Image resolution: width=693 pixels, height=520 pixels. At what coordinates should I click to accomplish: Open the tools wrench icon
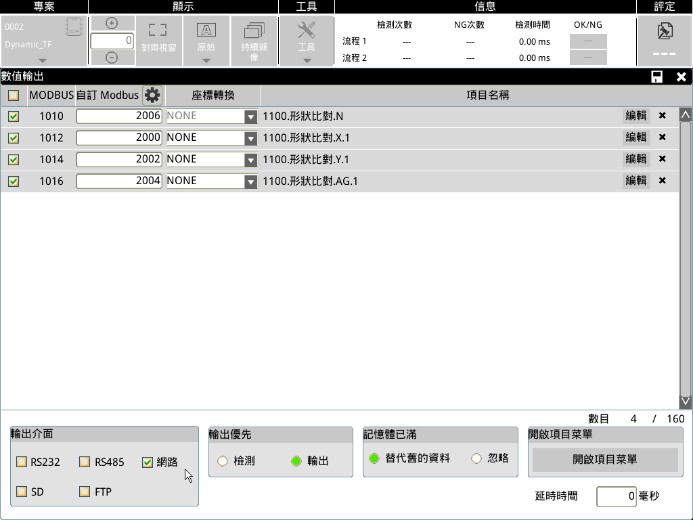[307, 31]
